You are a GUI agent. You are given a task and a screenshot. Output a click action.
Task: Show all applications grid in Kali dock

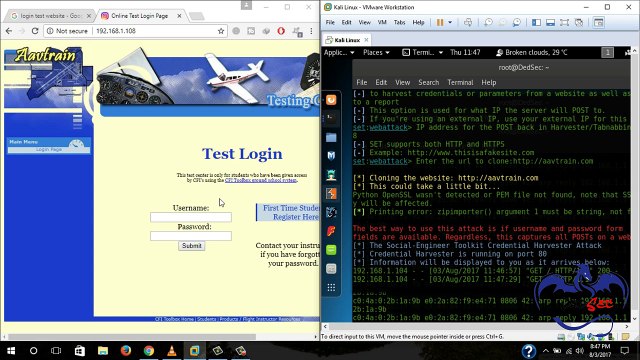331,288
